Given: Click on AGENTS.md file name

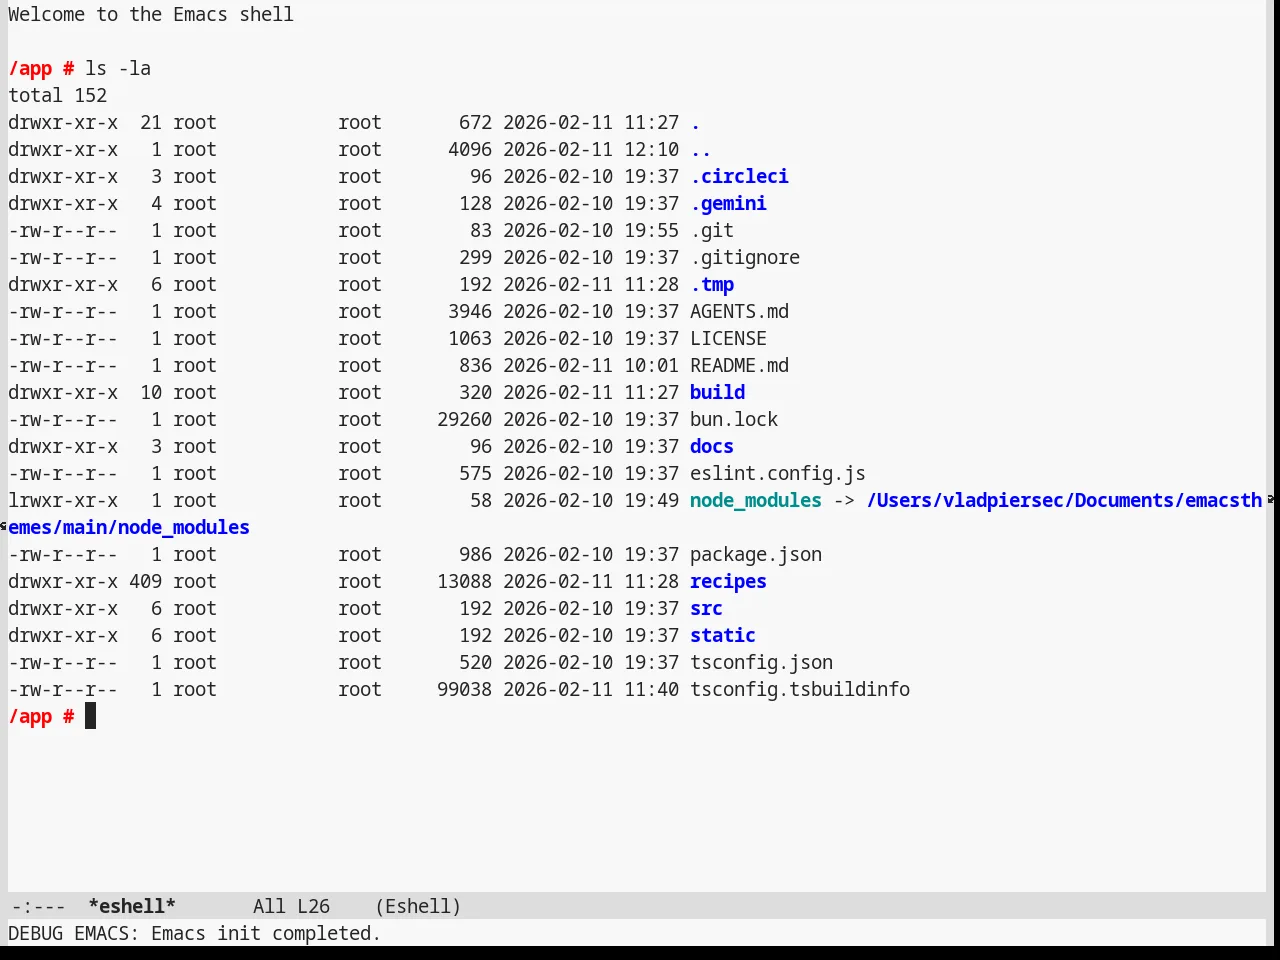Looking at the screenshot, I should tap(739, 311).
